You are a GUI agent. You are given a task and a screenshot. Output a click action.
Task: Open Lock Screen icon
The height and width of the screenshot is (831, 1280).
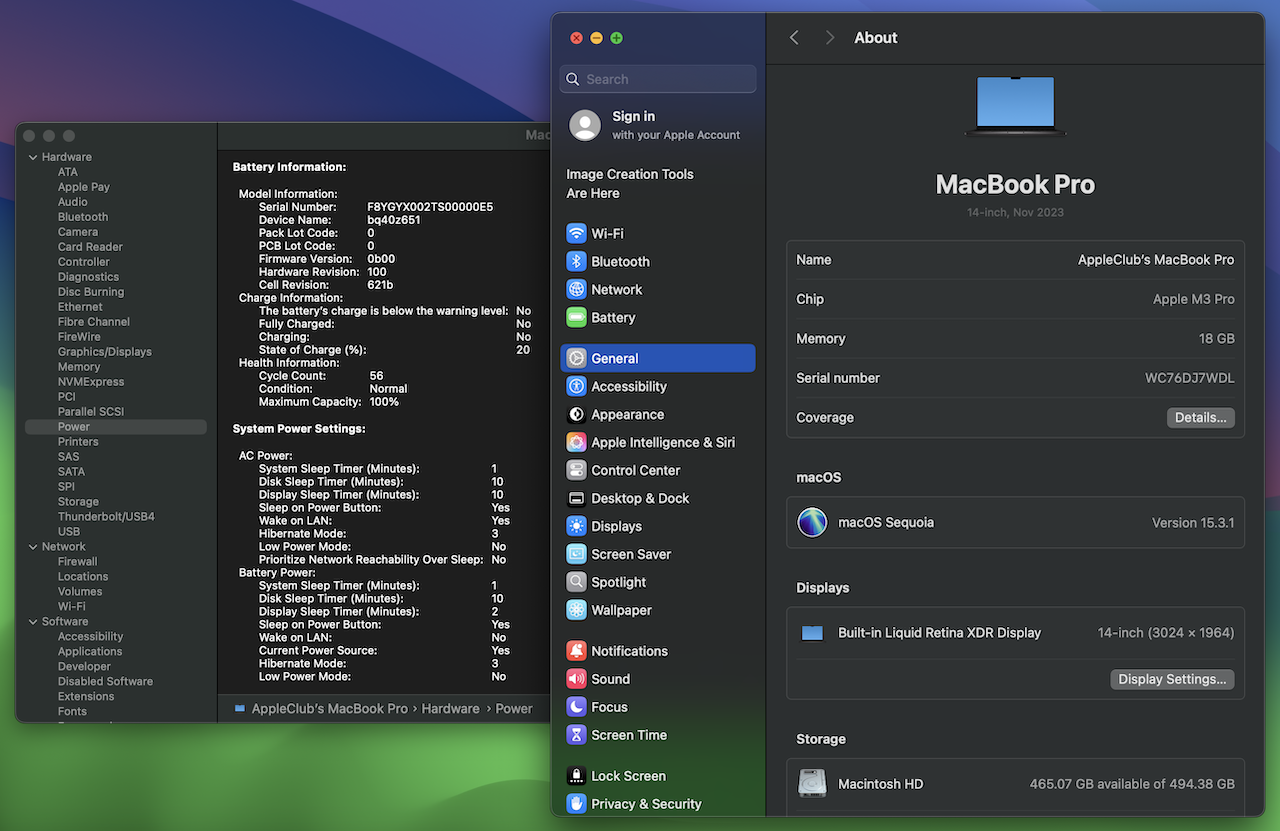[x=576, y=776]
